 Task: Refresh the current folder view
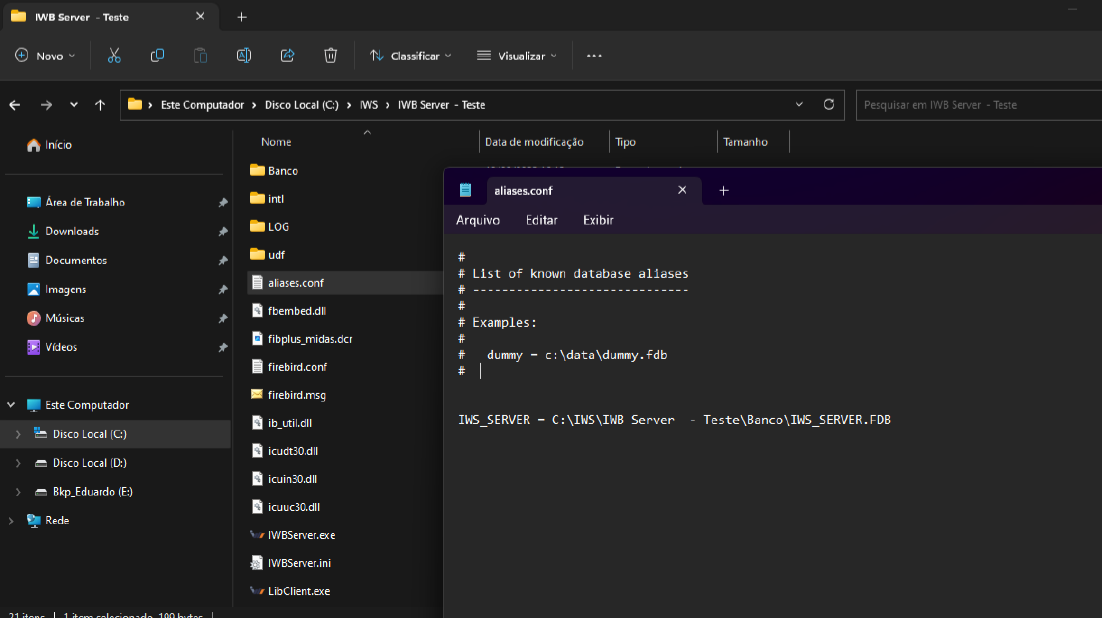[x=828, y=105]
